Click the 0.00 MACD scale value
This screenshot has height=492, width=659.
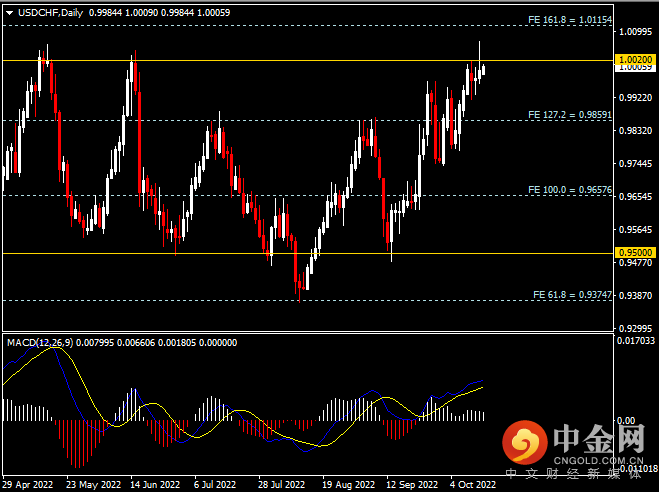pos(626,421)
